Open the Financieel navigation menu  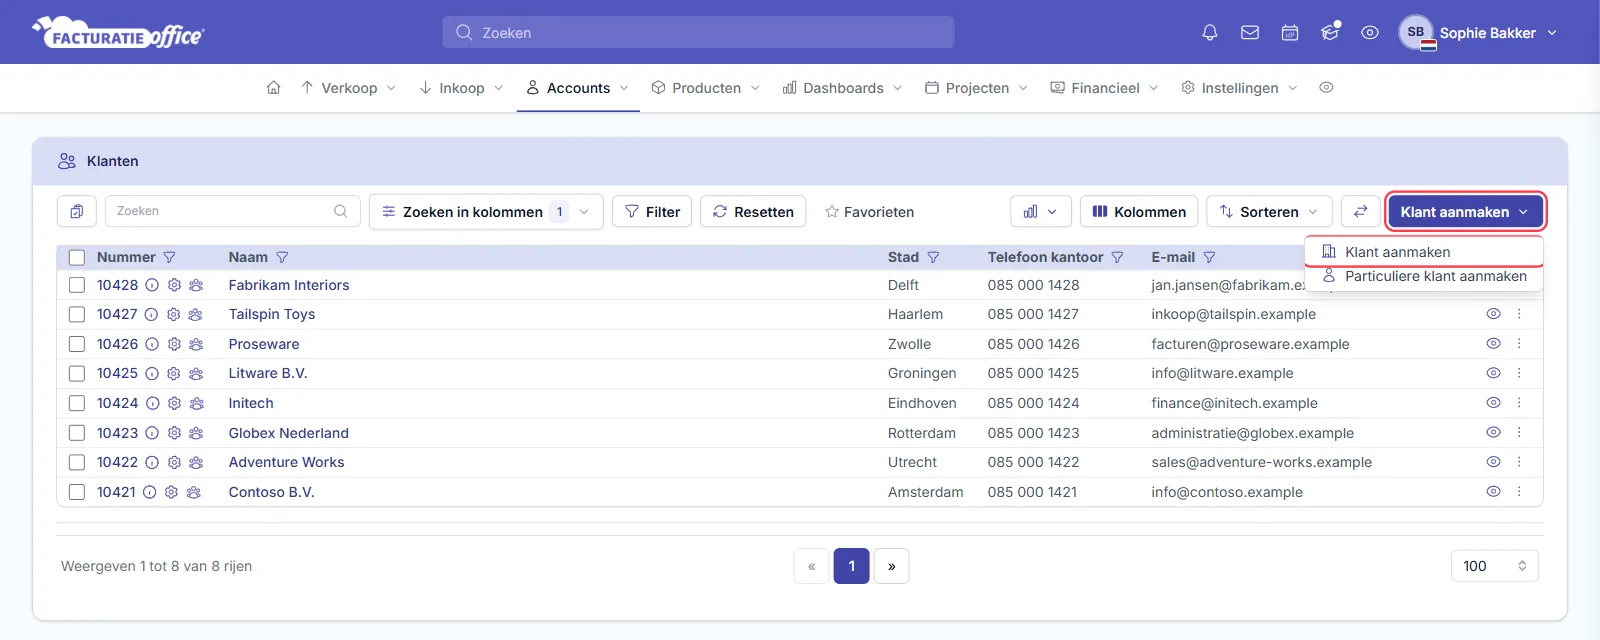[1104, 88]
